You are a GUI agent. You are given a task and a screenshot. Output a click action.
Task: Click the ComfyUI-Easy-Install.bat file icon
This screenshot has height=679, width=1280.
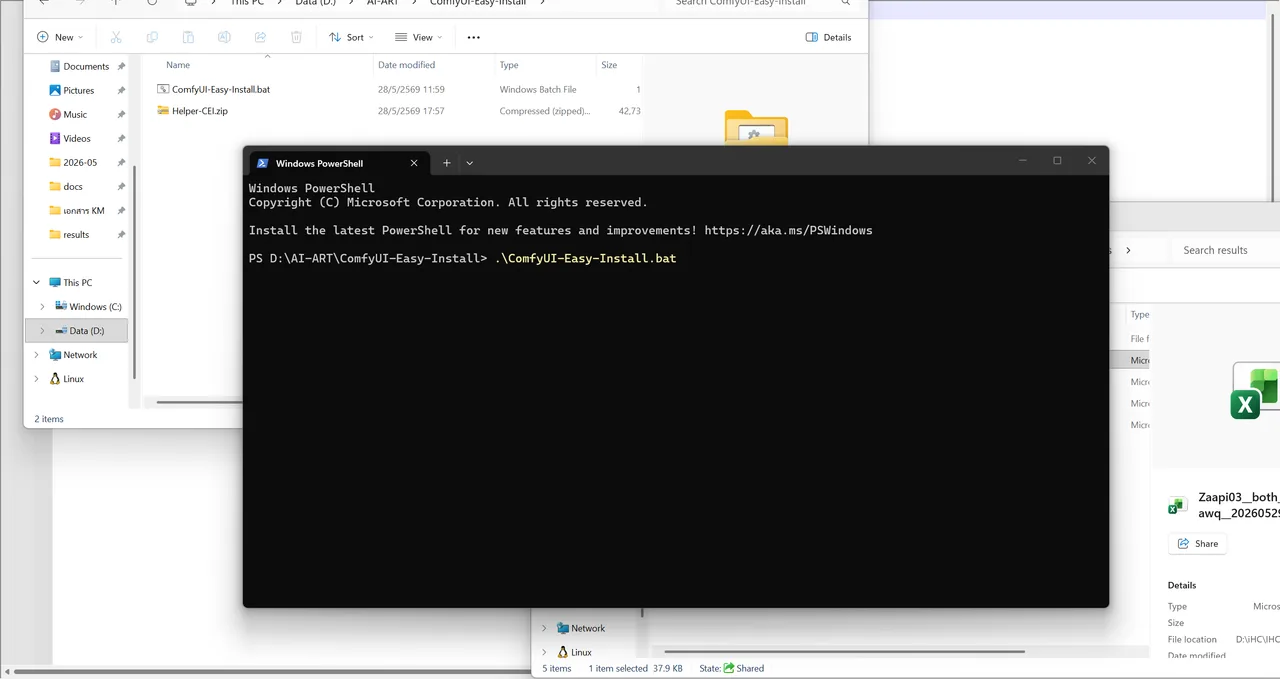pyautogui.click(x=163, y=89)
